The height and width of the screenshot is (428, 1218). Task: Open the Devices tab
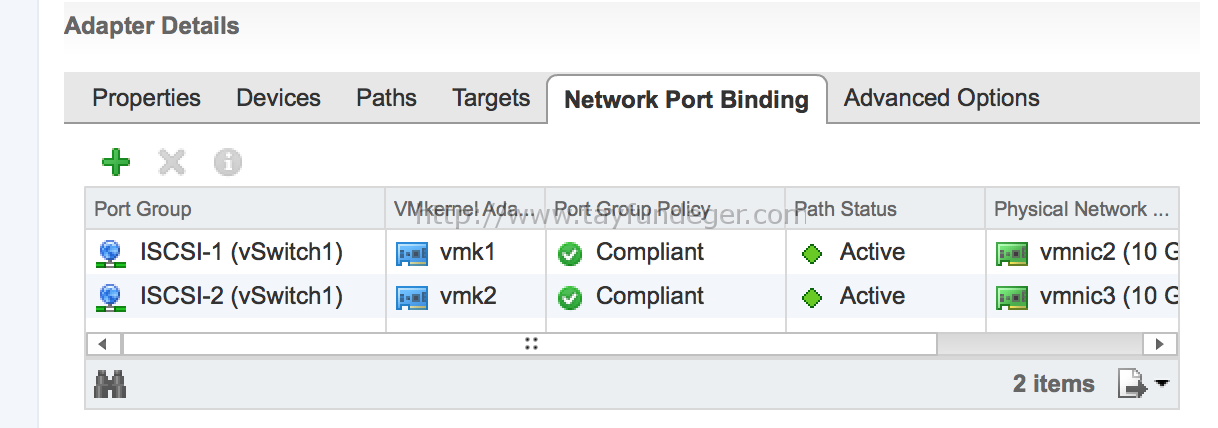[278, 98]
